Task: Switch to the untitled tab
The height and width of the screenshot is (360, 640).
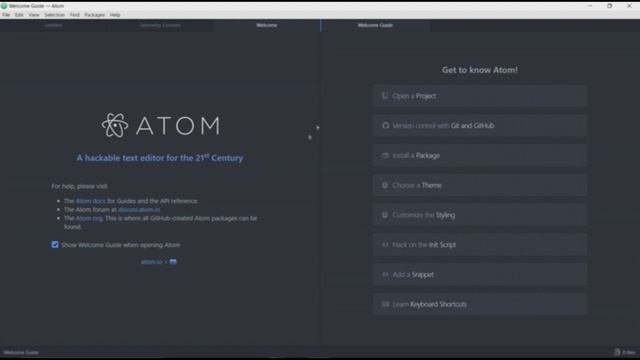Action: click(x=53, y=25)
